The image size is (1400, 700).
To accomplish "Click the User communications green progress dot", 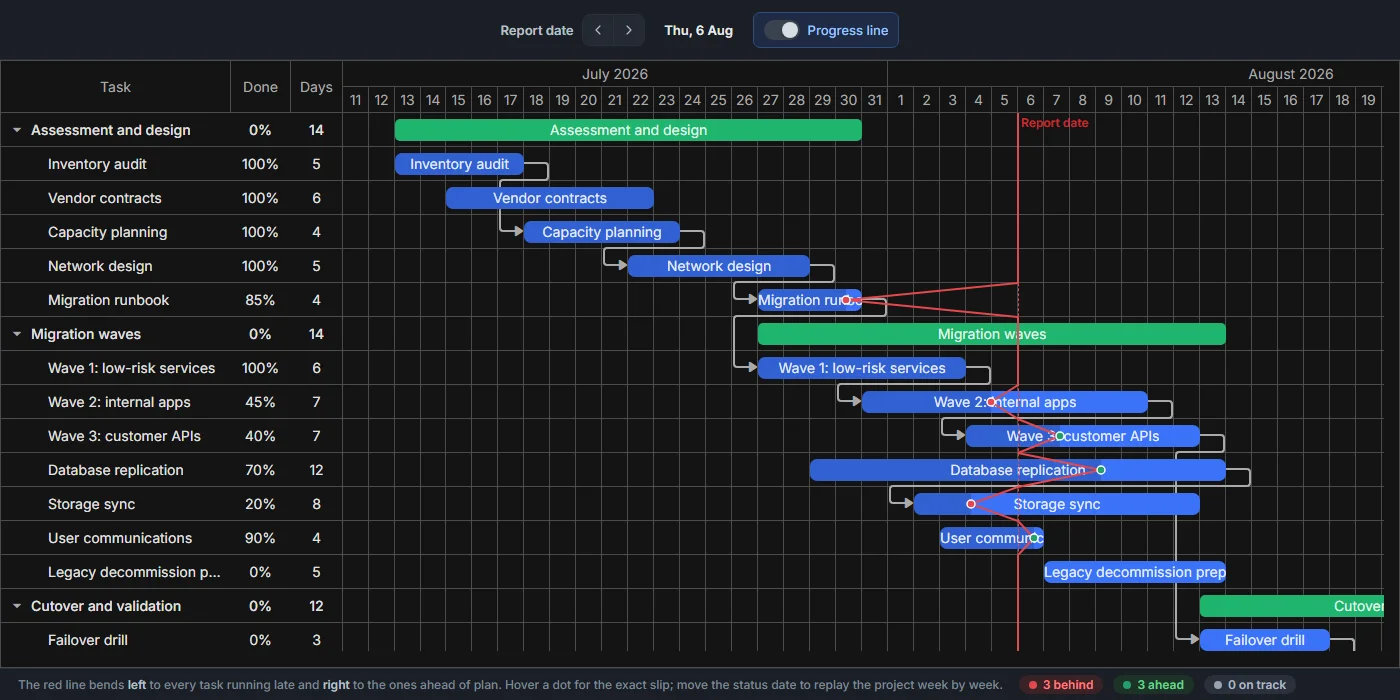I will coord(1034,538).
